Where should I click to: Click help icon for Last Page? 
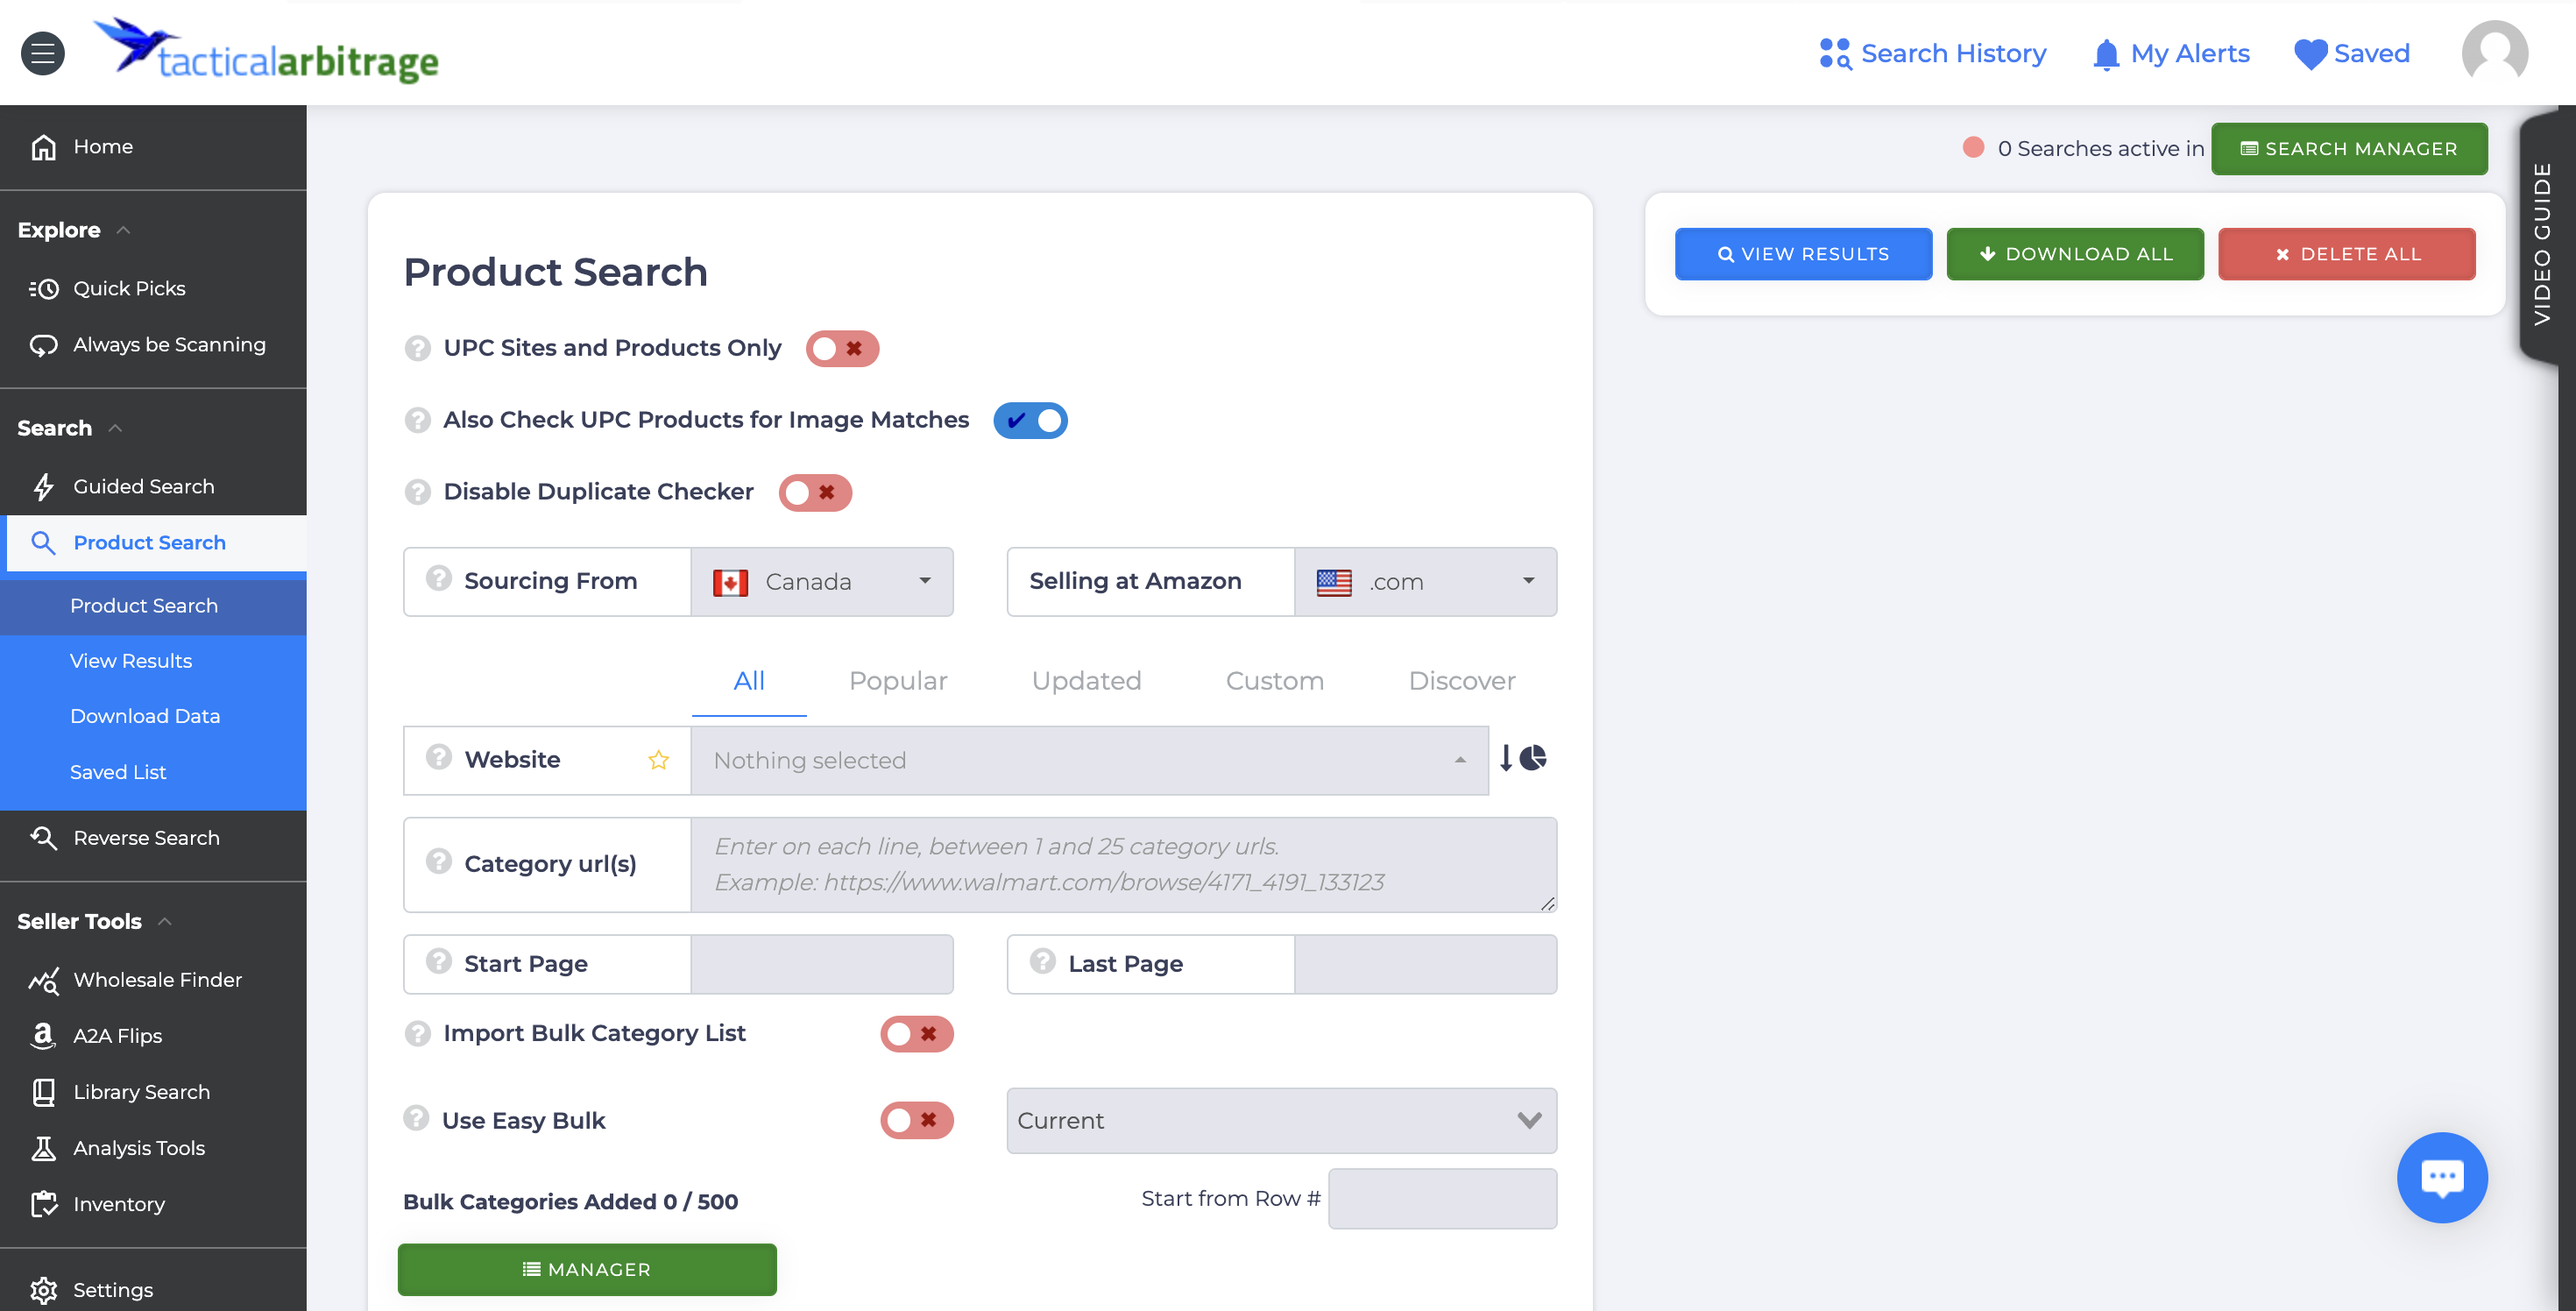tap(1043, 961)
